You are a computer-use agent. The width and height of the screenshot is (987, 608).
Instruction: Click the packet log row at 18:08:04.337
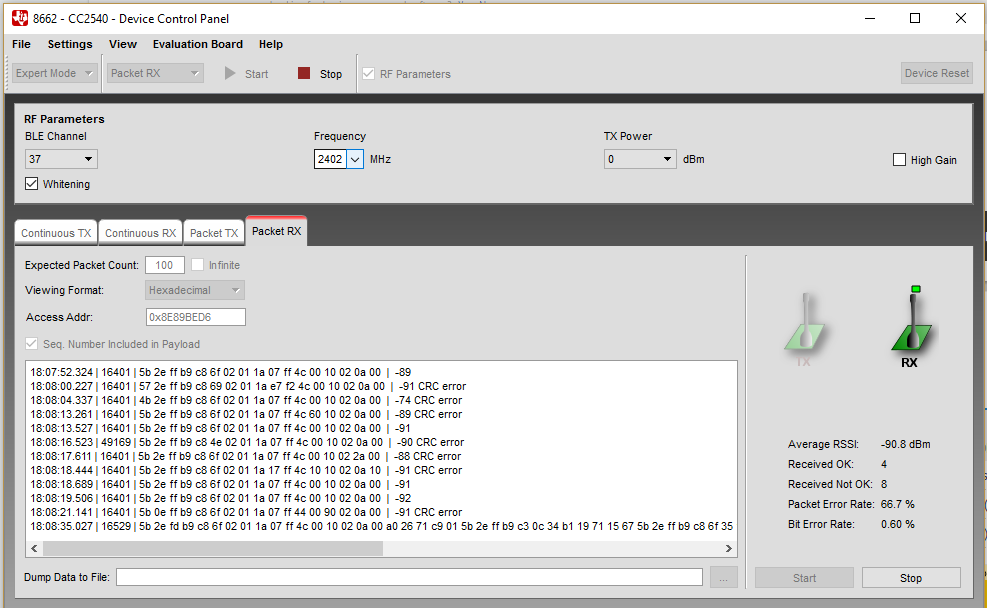pyautogui.click(x=246, y=400)
